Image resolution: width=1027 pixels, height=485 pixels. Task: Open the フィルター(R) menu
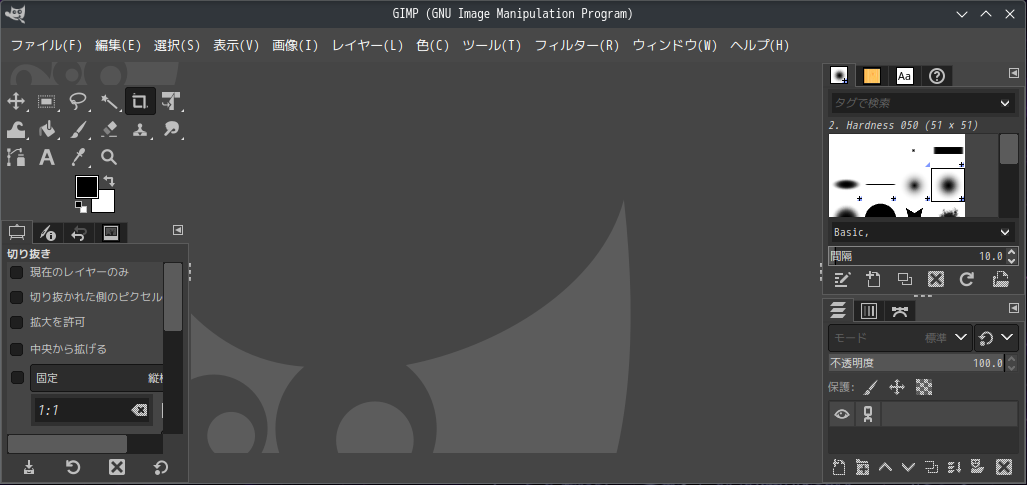[x=577, y=45]
